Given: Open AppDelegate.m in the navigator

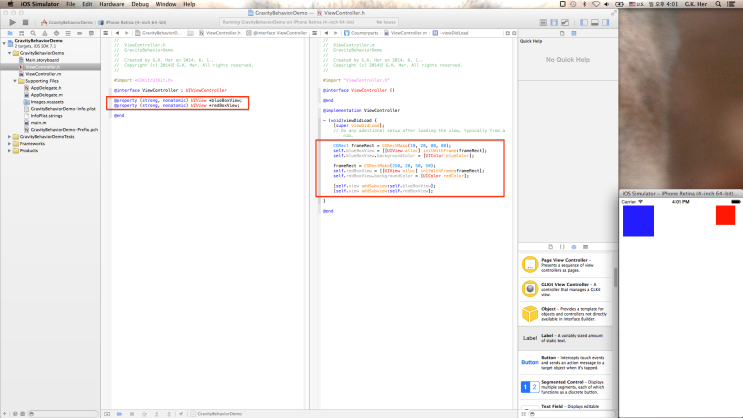Looking at the screenshot, I should [46, 94].
